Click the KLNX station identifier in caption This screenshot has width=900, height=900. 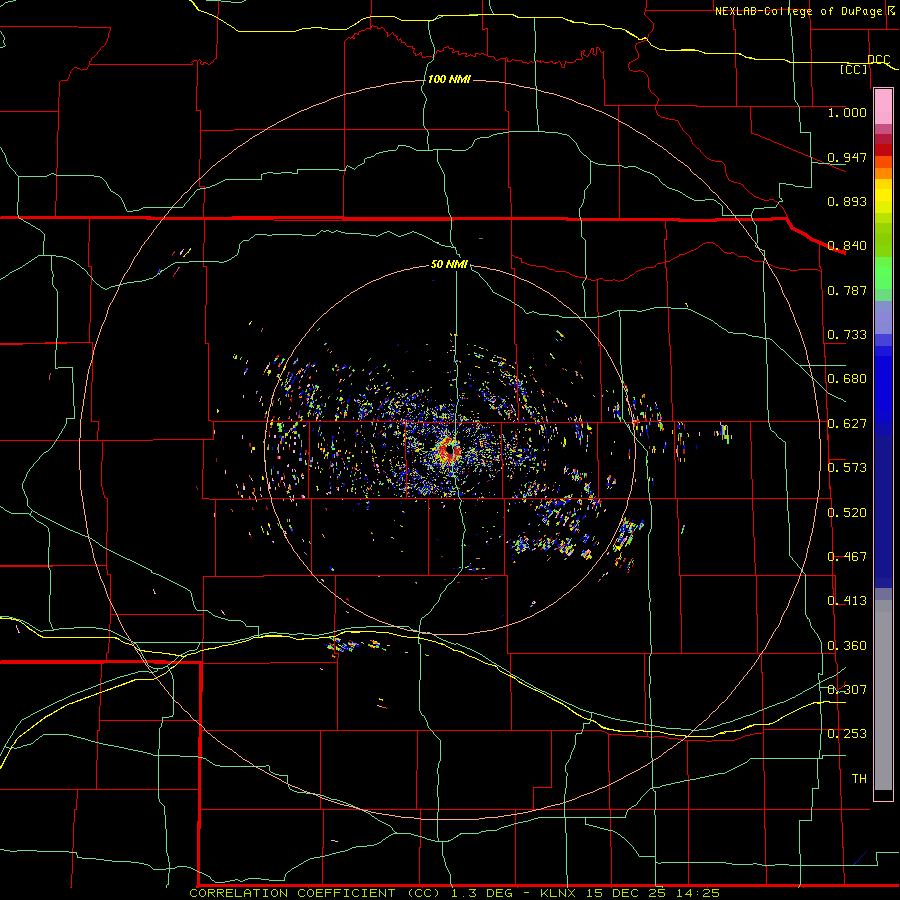click(557, 893)
